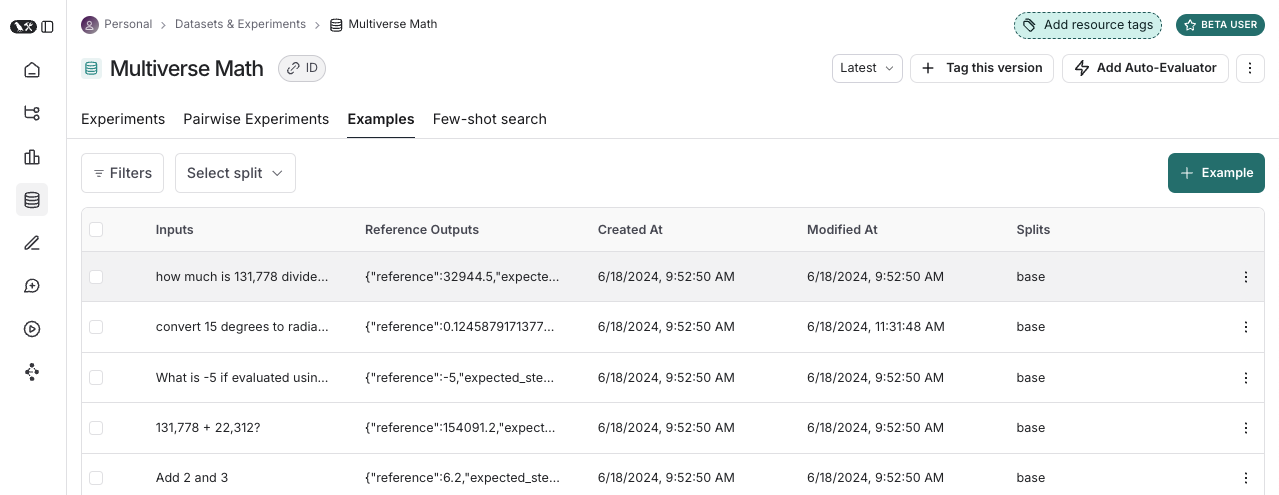Click the home icon in left sidebar
1279x495 pixels.
click(x=32, y=70)
